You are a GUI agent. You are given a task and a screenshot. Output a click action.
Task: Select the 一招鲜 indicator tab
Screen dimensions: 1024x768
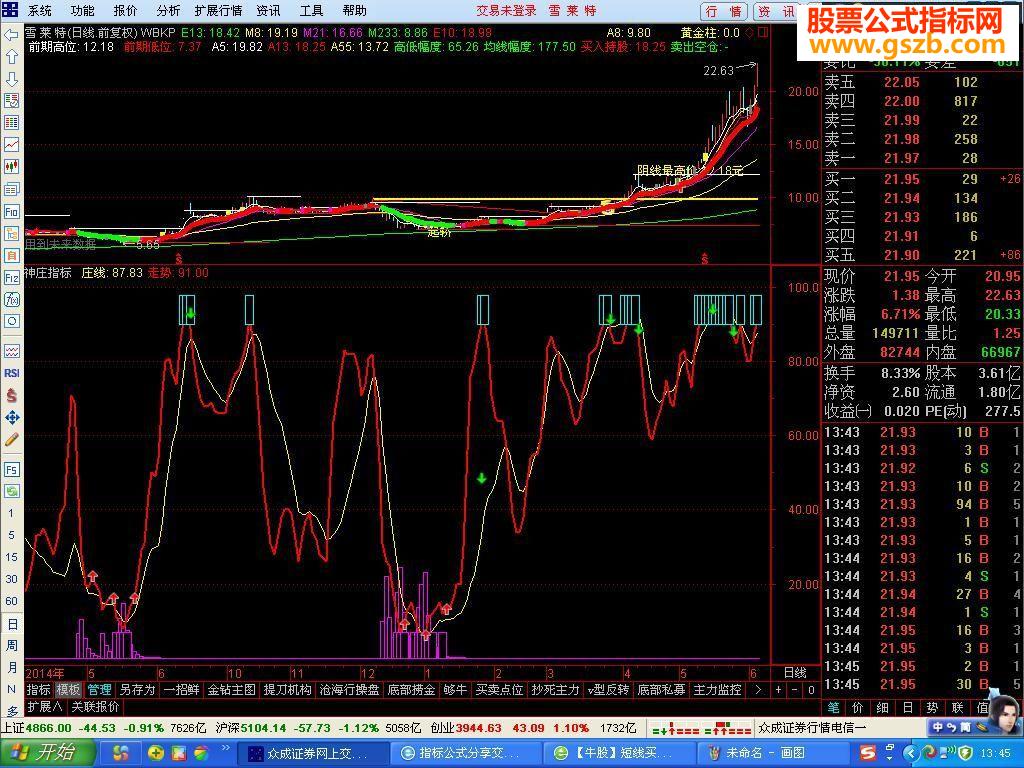tap(181, 690)
